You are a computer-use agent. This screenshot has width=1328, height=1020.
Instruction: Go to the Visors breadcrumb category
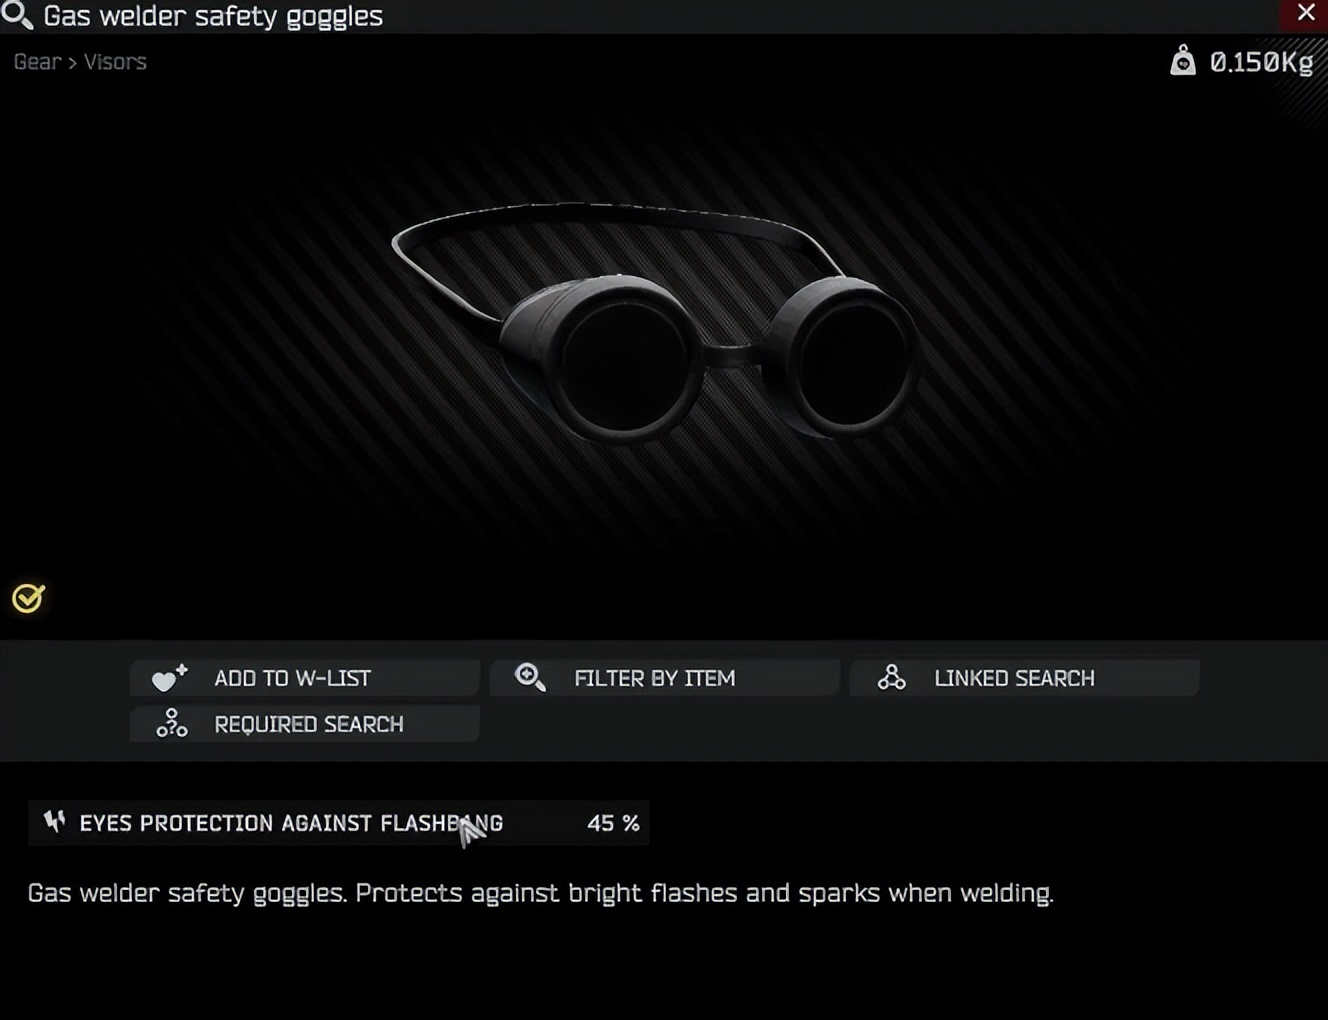tap(115, 62)
